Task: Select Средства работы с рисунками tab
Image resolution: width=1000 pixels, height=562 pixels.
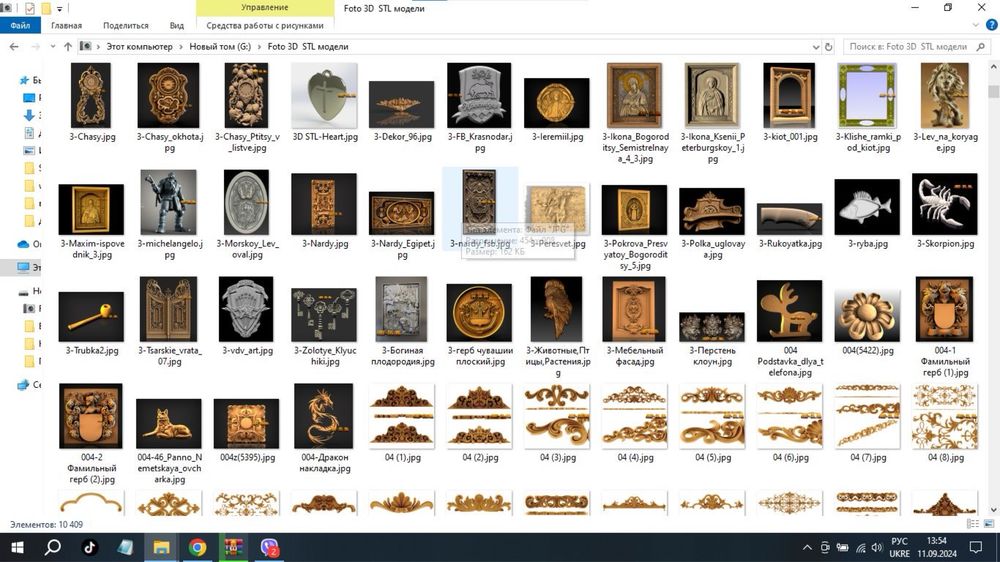Action: click(265, 26)
